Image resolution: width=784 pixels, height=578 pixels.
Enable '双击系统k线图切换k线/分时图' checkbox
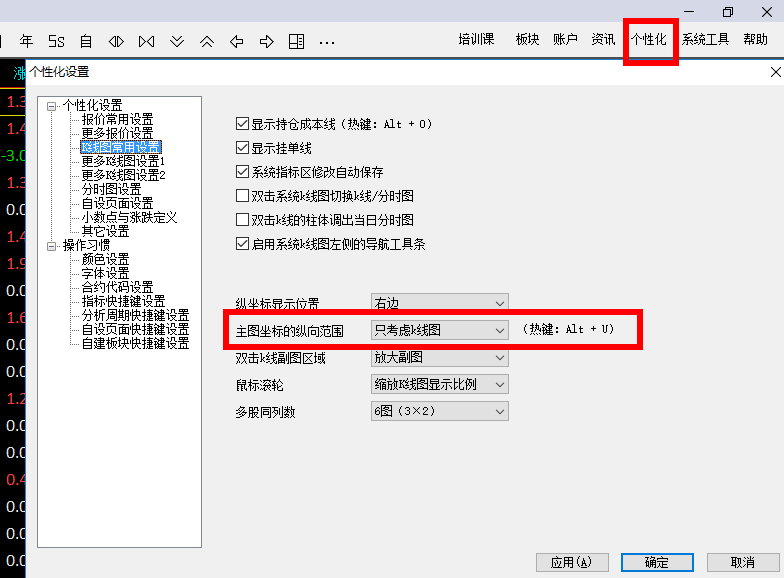coord(242,196)
